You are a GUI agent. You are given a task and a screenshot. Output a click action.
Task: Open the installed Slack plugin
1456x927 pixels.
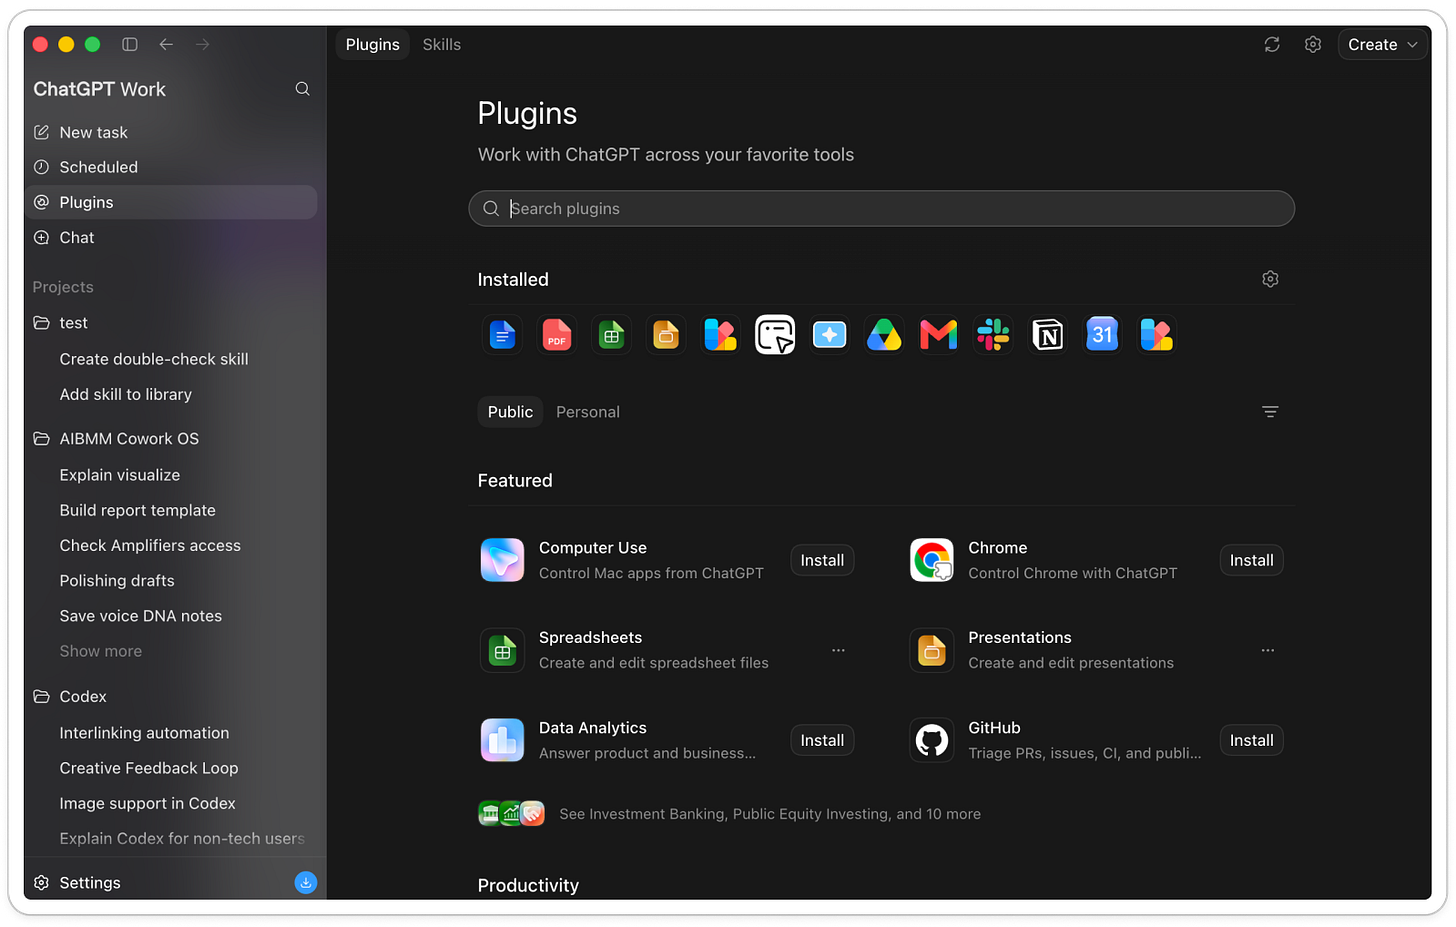[x=993, y=335]
